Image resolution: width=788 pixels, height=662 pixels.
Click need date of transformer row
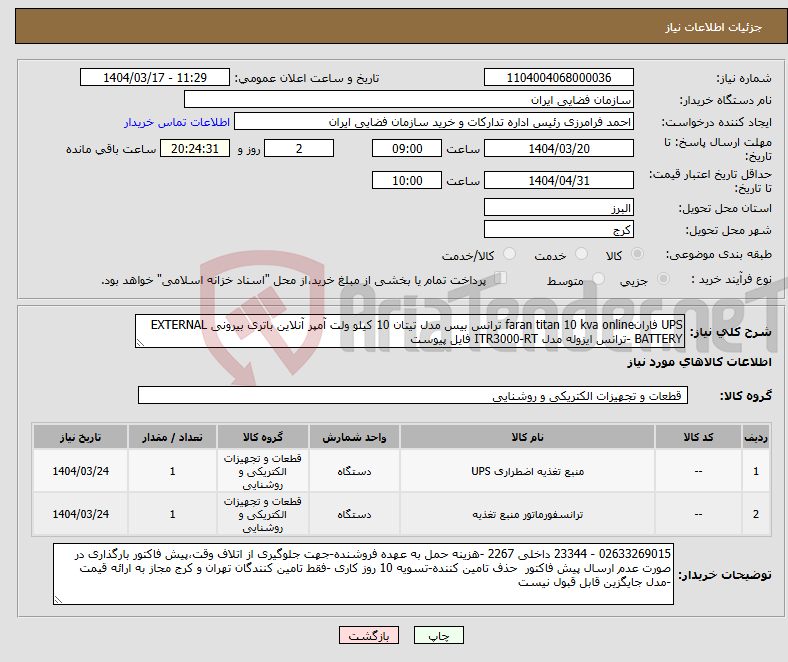(80, 514)
